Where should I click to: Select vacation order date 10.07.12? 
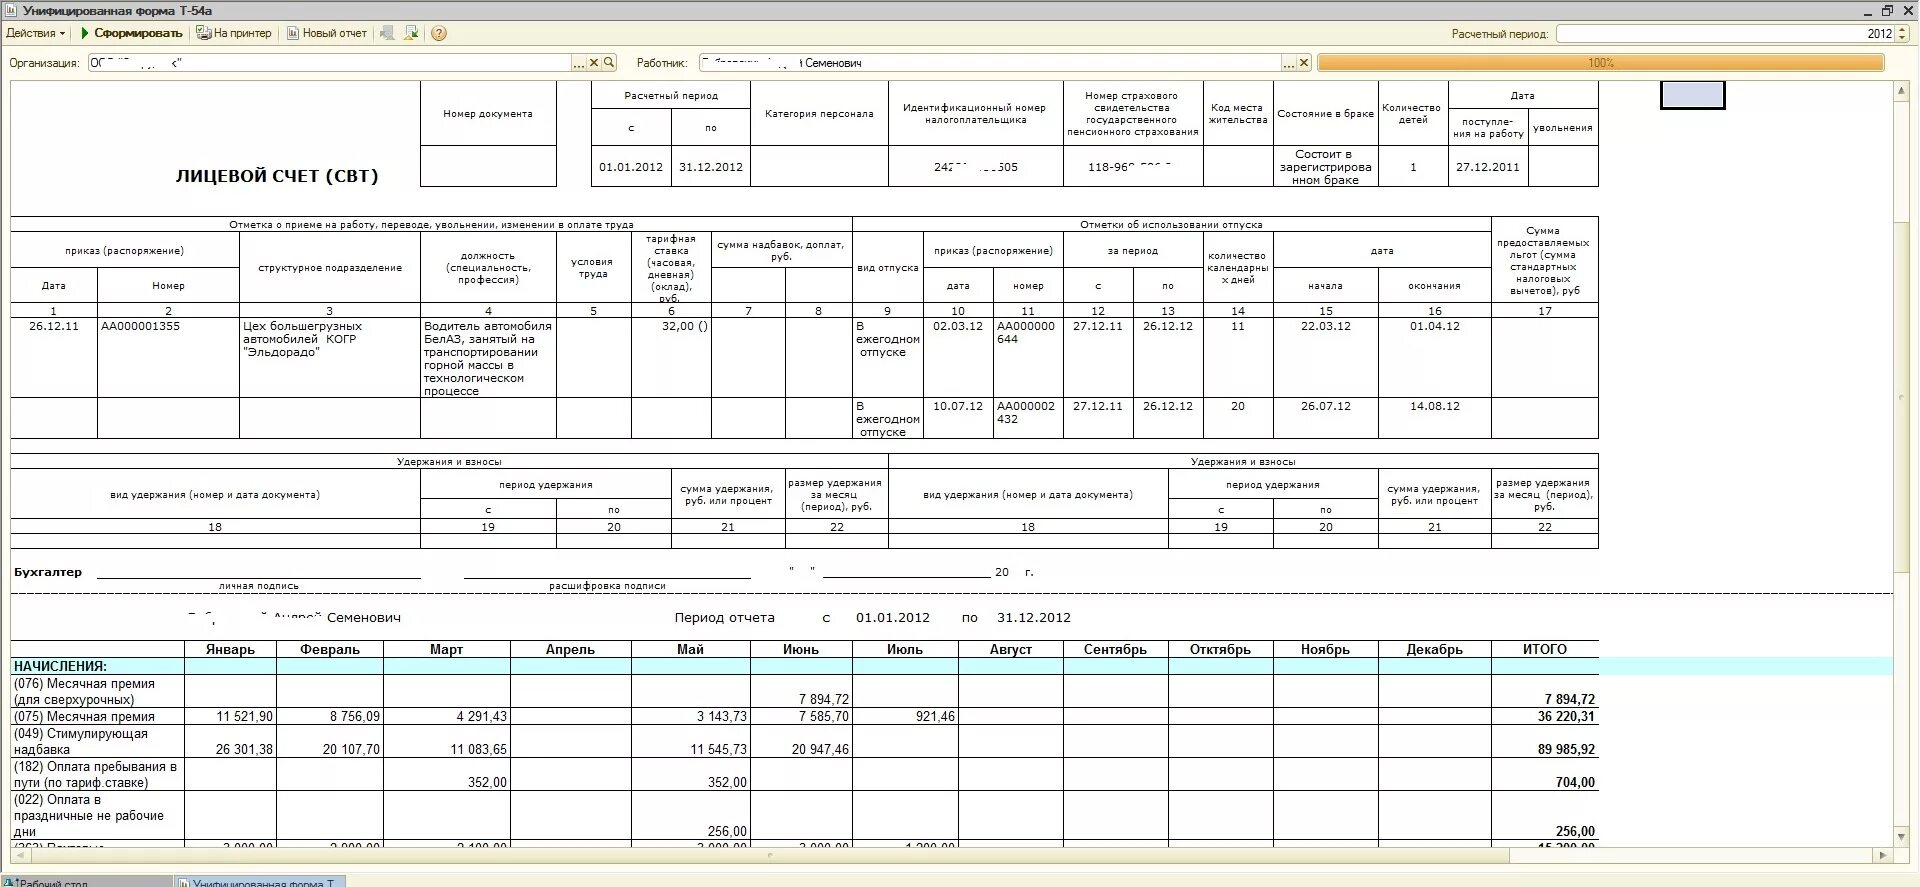click(958, 418)
